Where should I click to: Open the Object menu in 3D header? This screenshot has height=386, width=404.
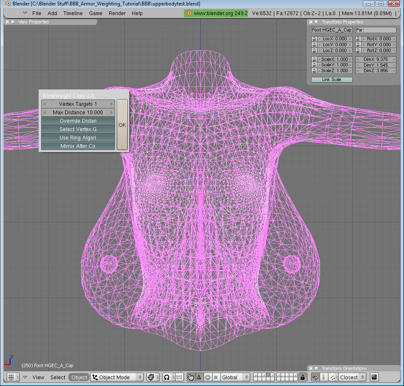tap(79, 377)
